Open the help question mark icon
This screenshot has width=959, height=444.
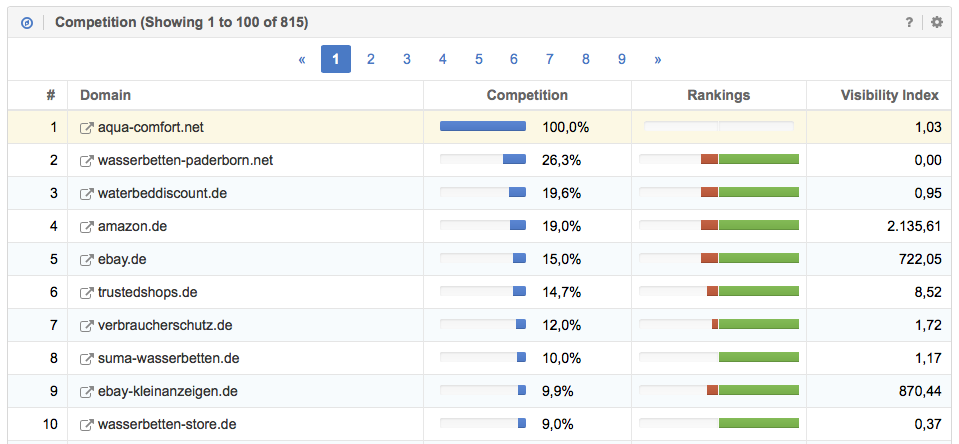(909, 22)
